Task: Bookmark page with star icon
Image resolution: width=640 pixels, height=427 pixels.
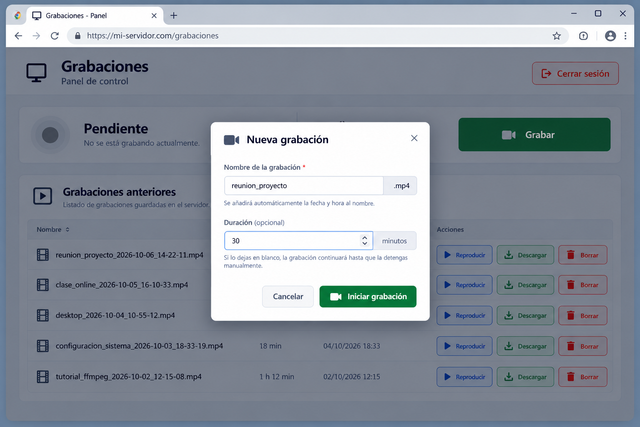Action: (x=557, y=36)
